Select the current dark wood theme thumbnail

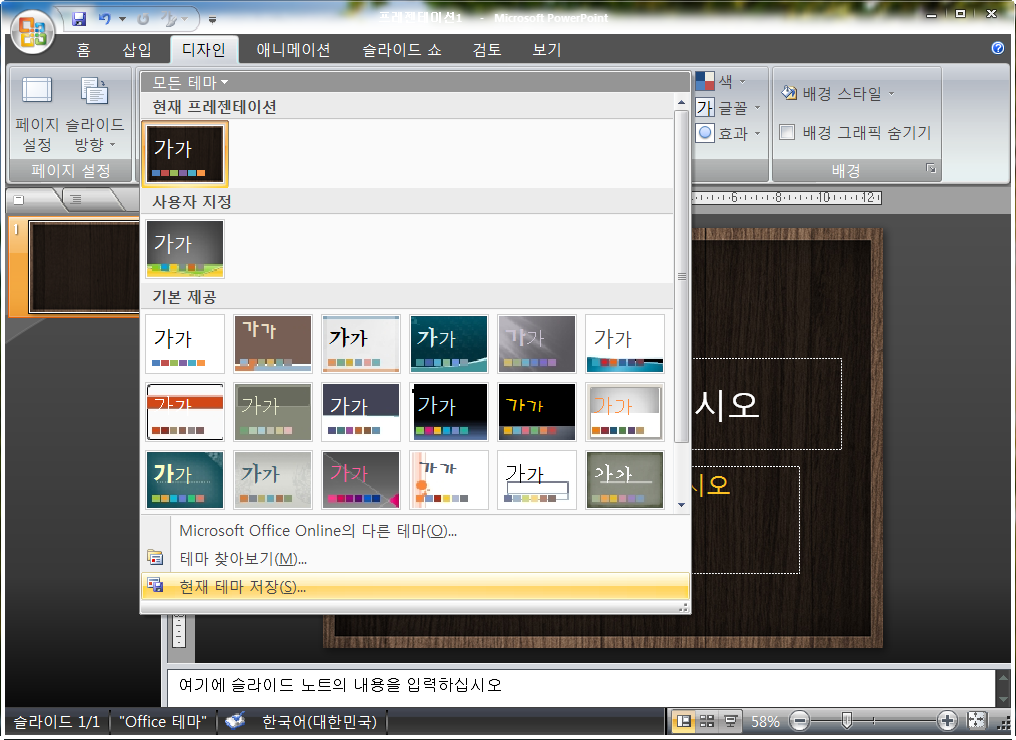pyautogui.click(x=185, y=154)
